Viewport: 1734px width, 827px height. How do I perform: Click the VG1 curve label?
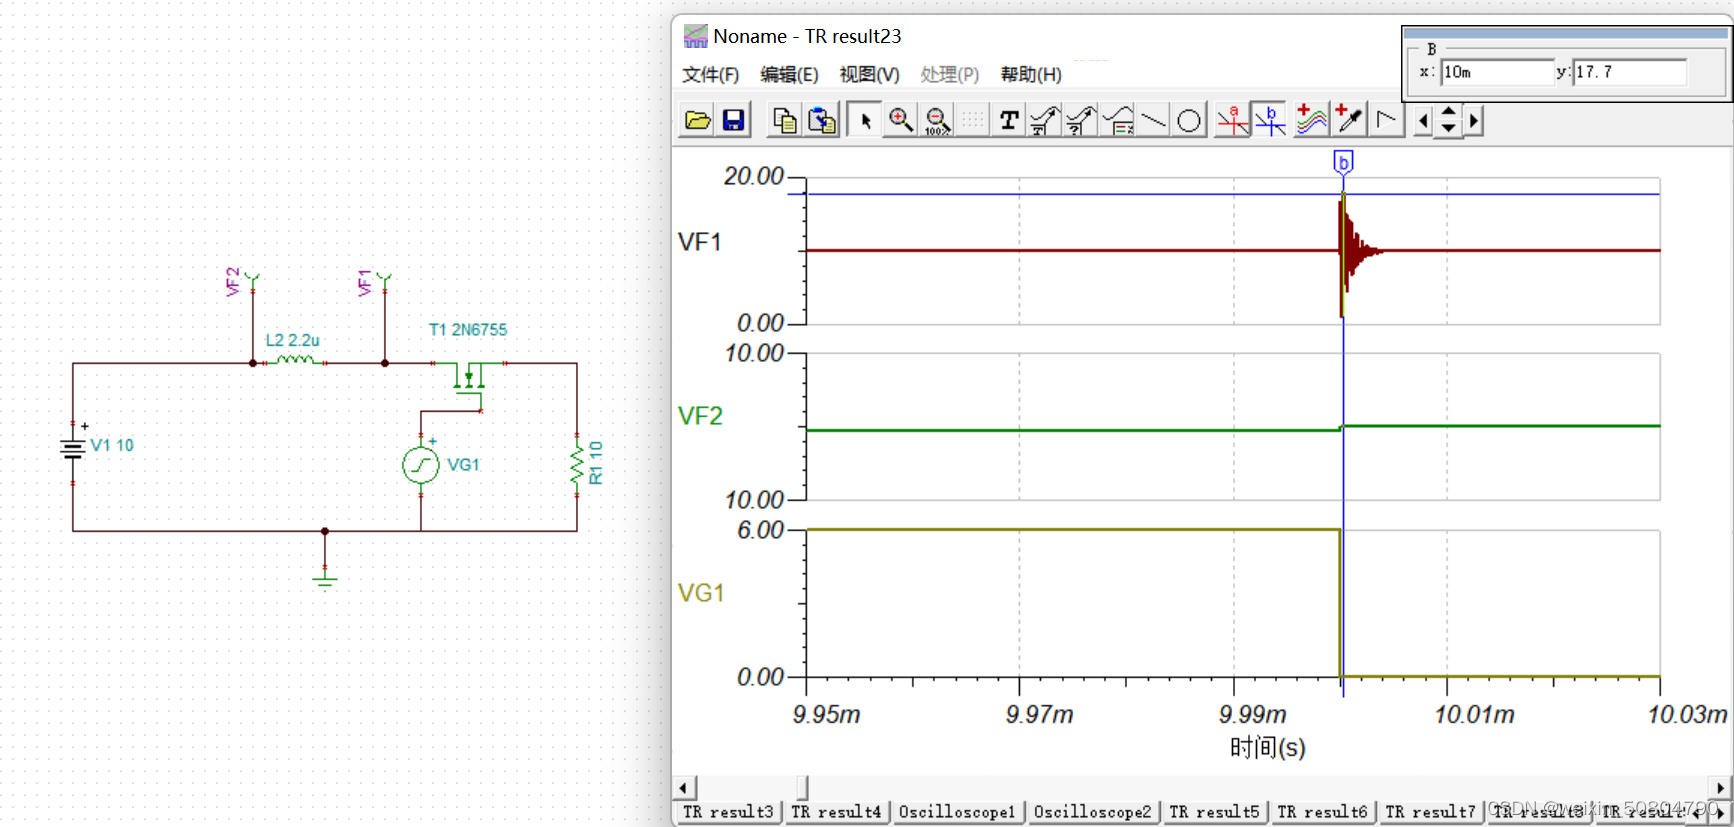click(x=701, y=593)
